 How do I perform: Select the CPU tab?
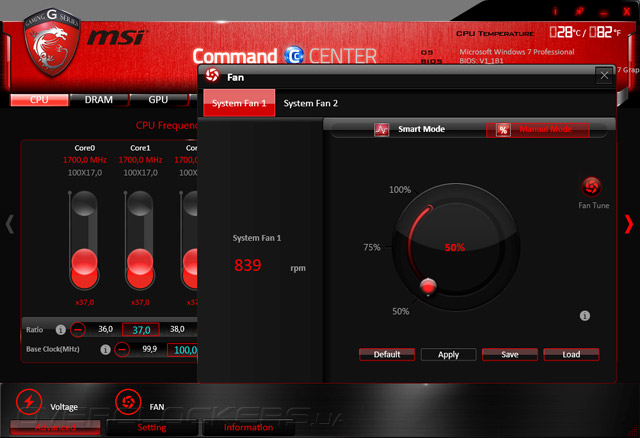39,100
